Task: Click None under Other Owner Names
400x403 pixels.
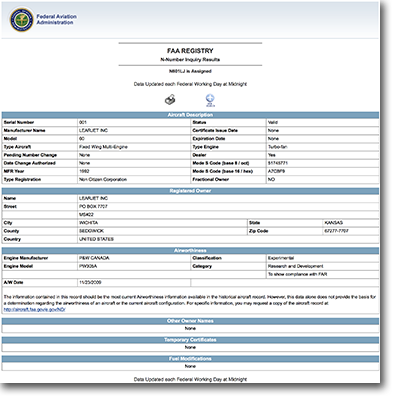Action: [190, 329]
